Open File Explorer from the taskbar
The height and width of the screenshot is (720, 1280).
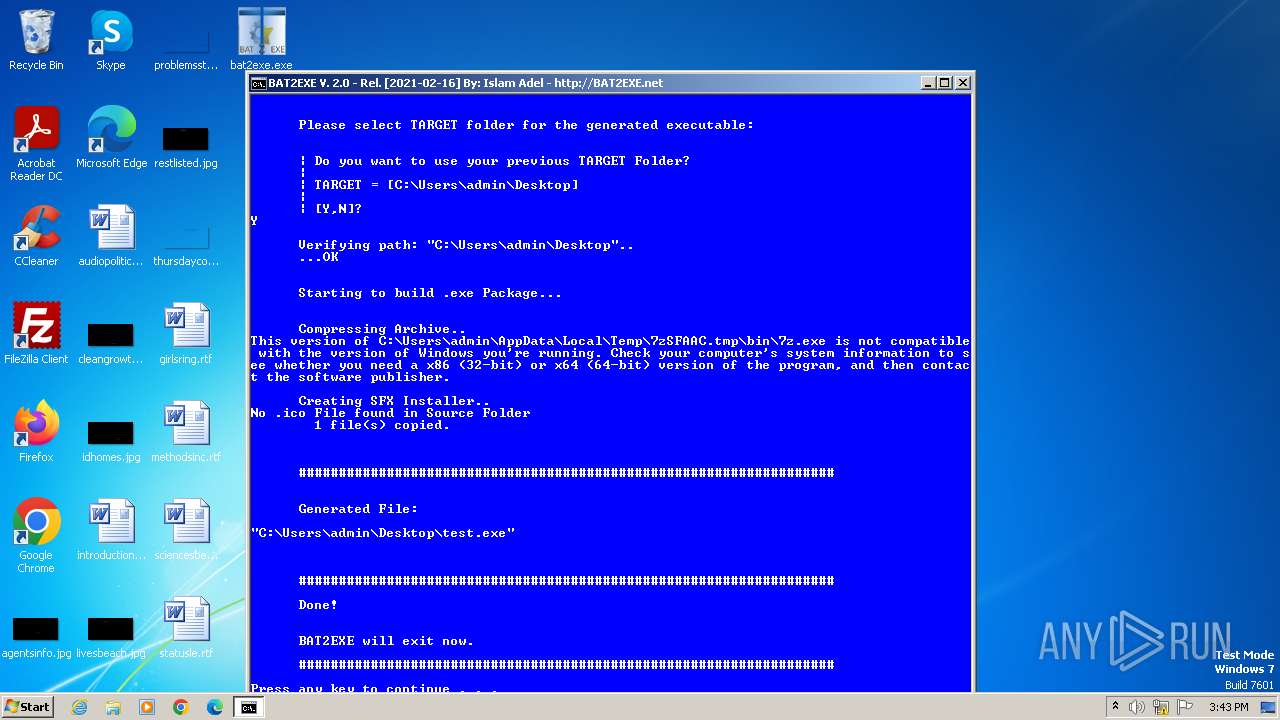(x=113, y=707)
